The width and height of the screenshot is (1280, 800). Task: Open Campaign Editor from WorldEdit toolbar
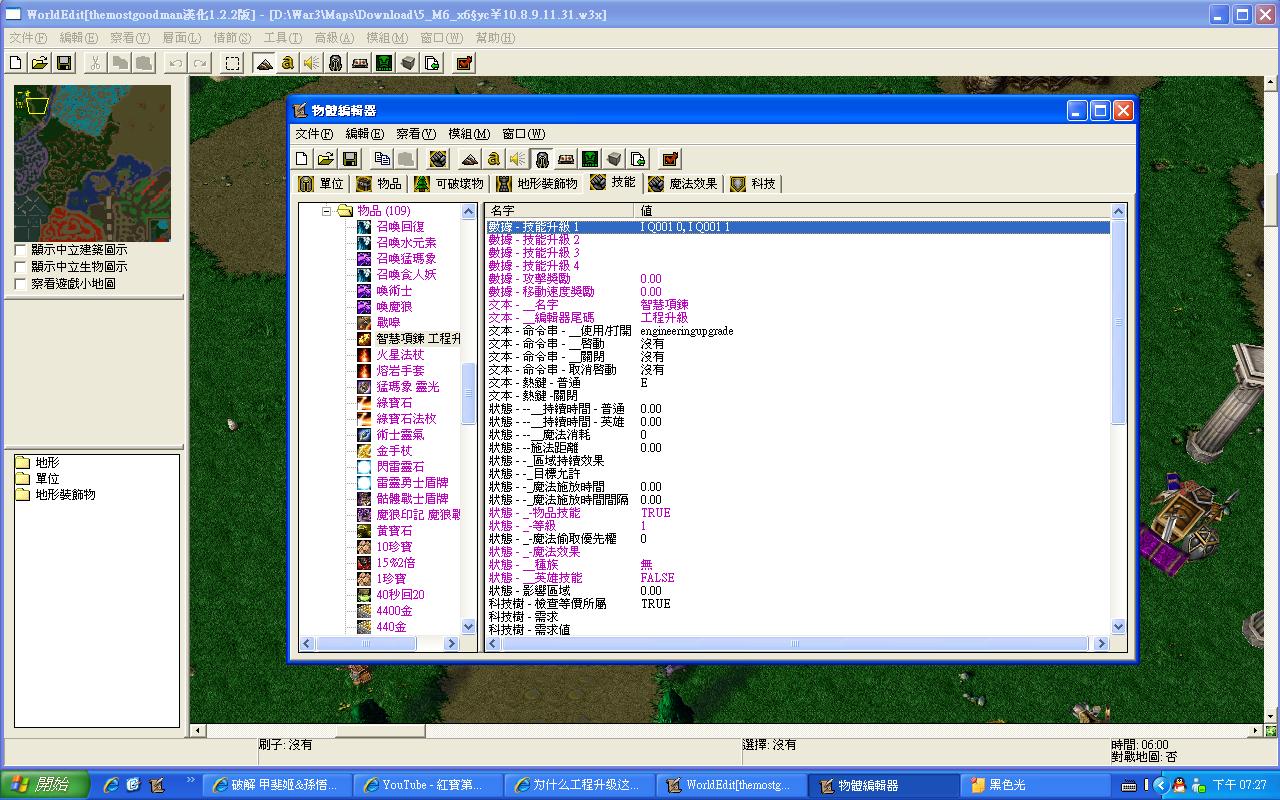coord(360,63)
